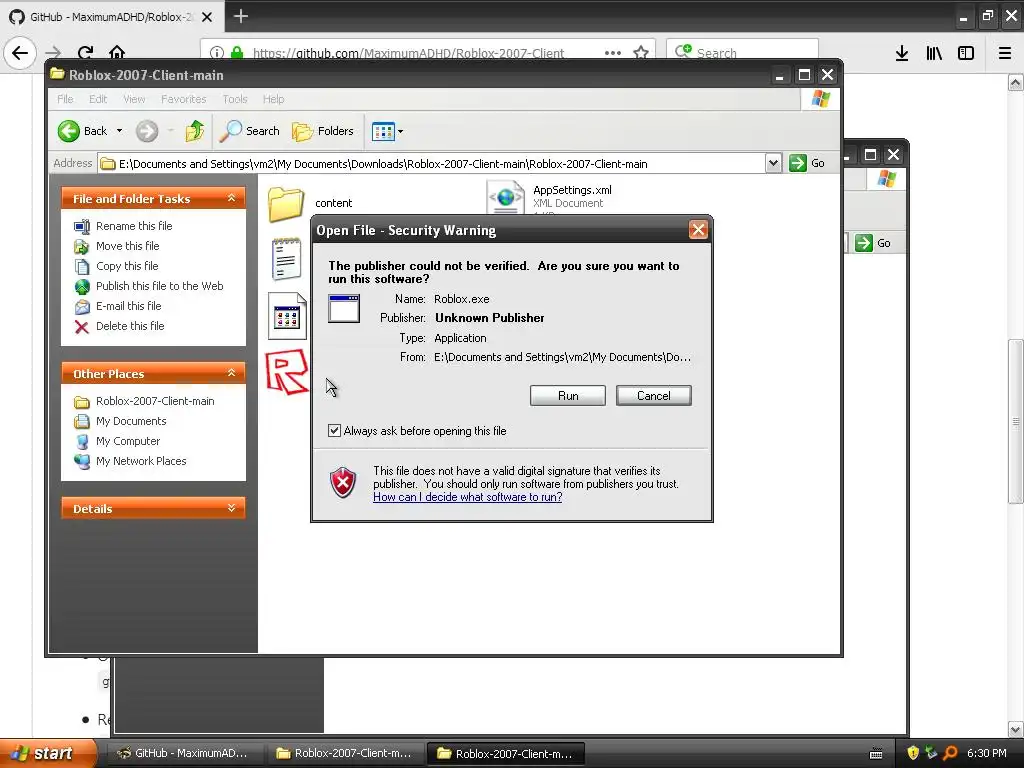Open the Explorer Search pane
1024x768 pixels.
pyautogui.click(x=249, y=131)
